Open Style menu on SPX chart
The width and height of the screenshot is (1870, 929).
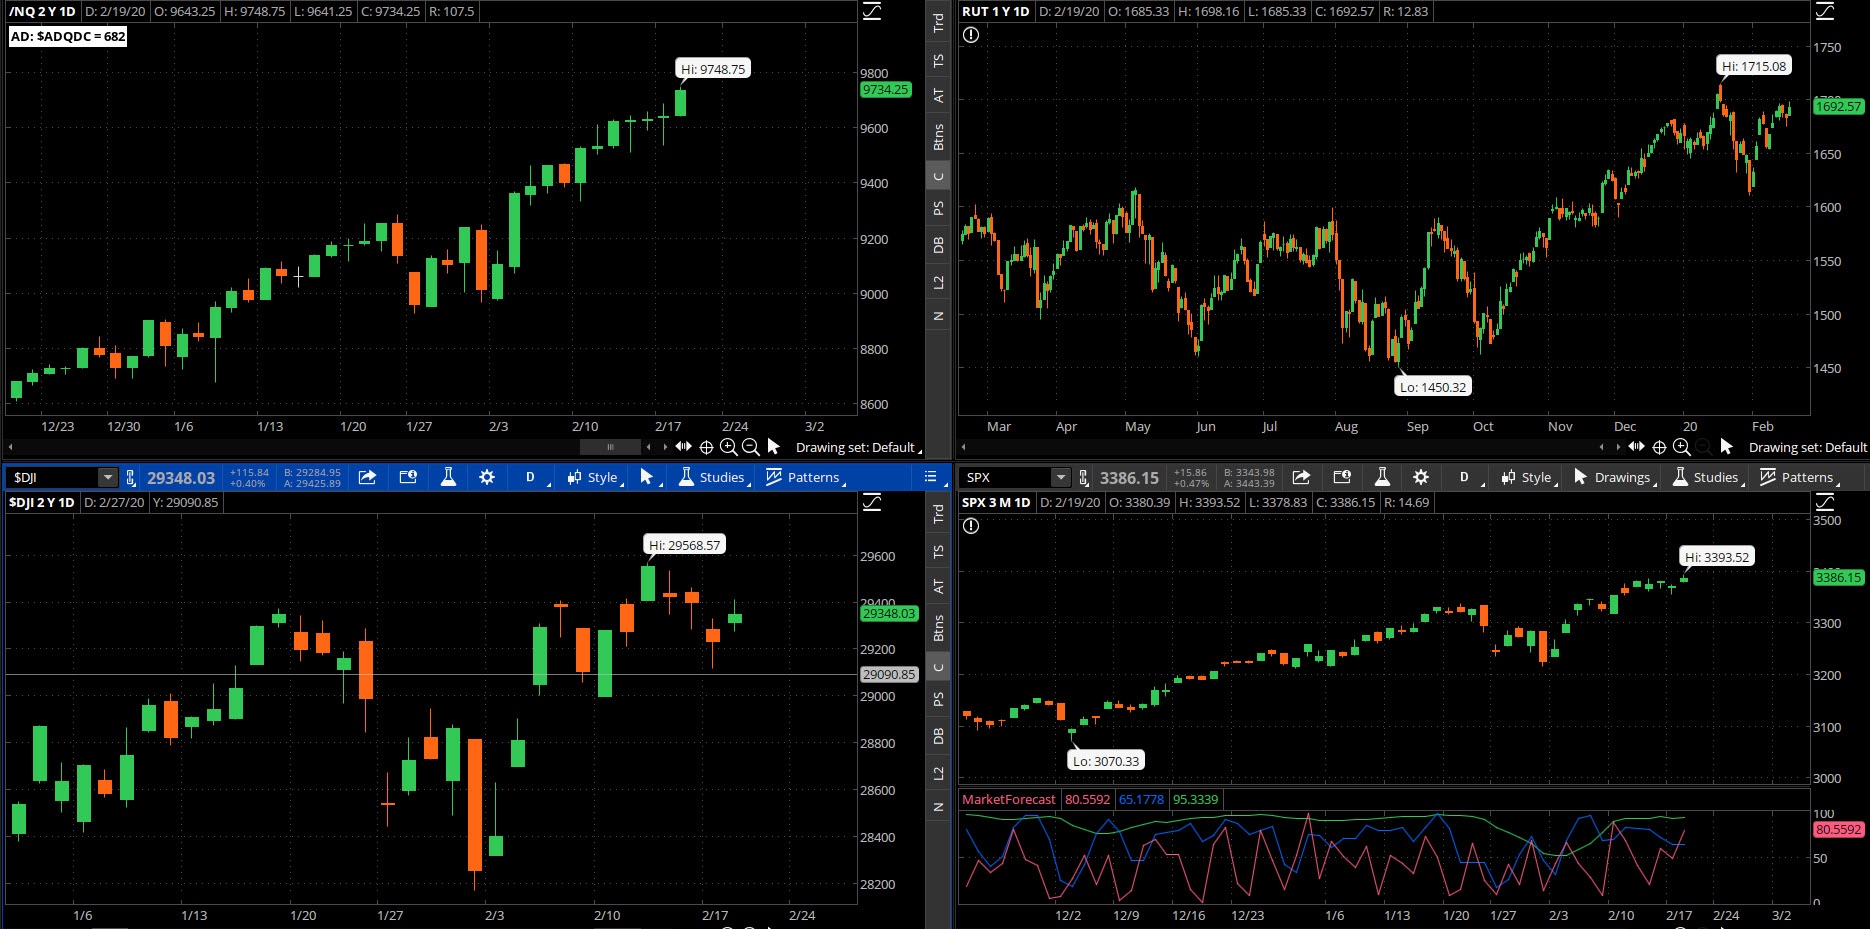[1529, 477]
